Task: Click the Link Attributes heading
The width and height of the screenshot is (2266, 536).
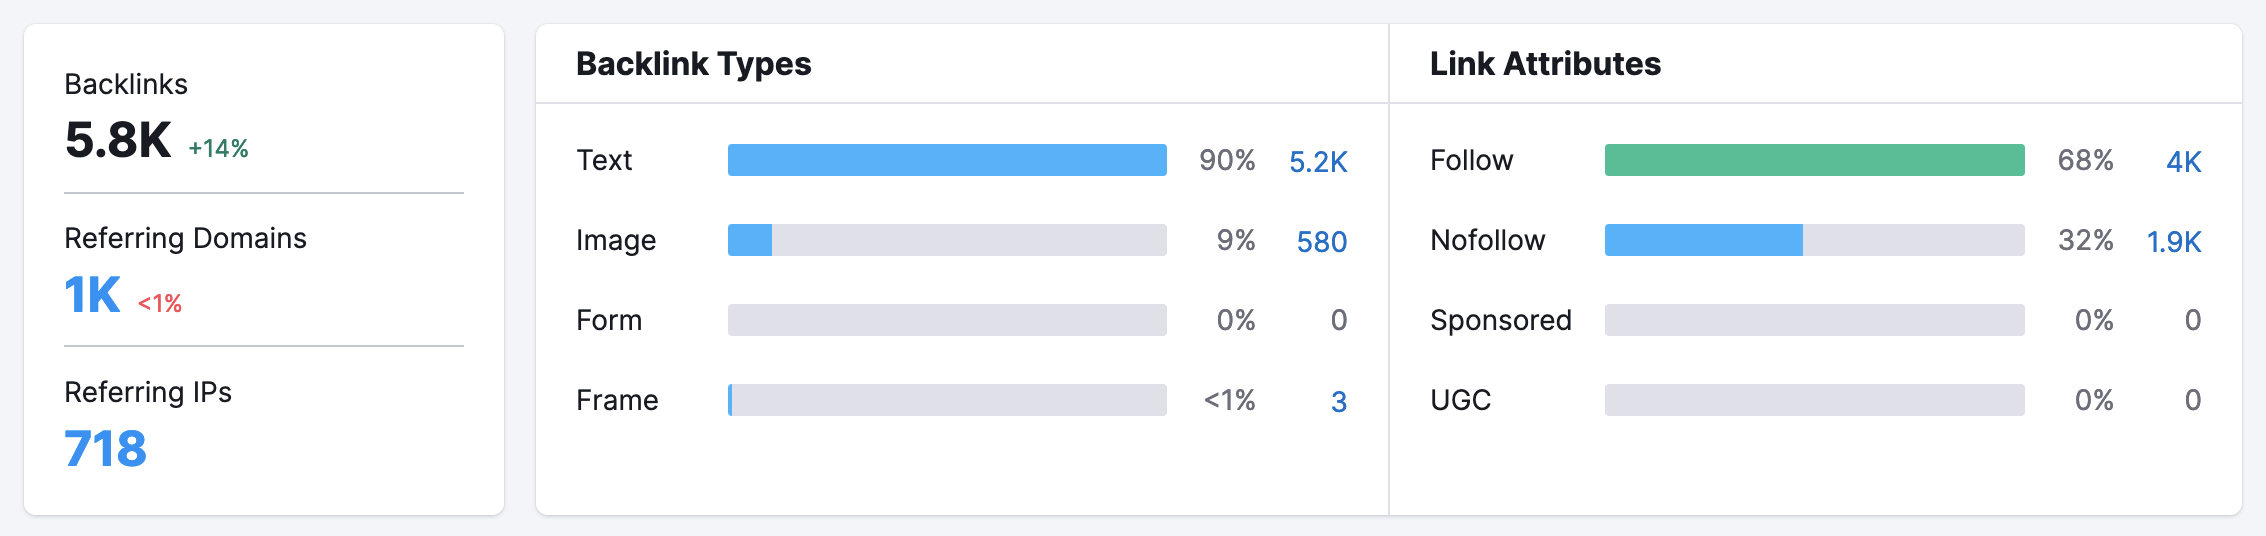Action: coord(1545,64)
